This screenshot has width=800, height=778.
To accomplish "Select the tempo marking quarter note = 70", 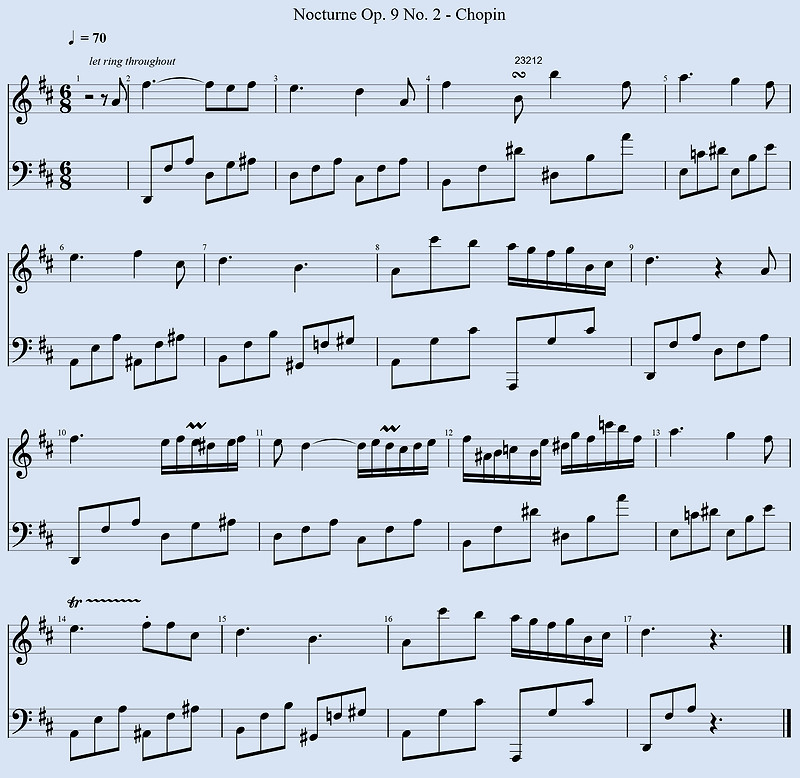I will (87, 38).
